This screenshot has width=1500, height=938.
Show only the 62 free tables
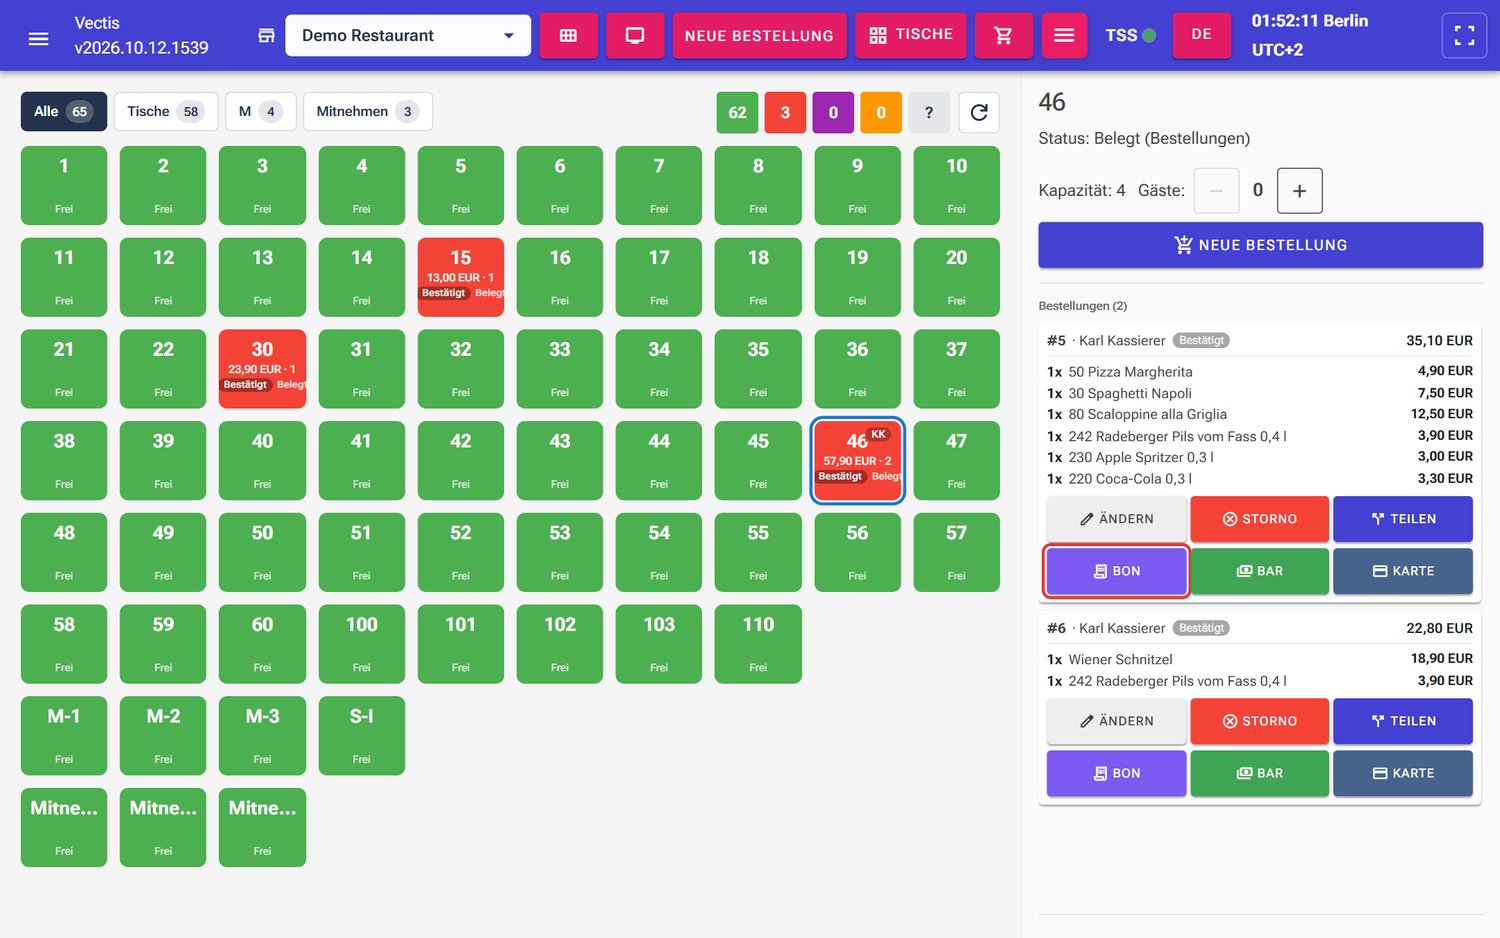point(737,112)
